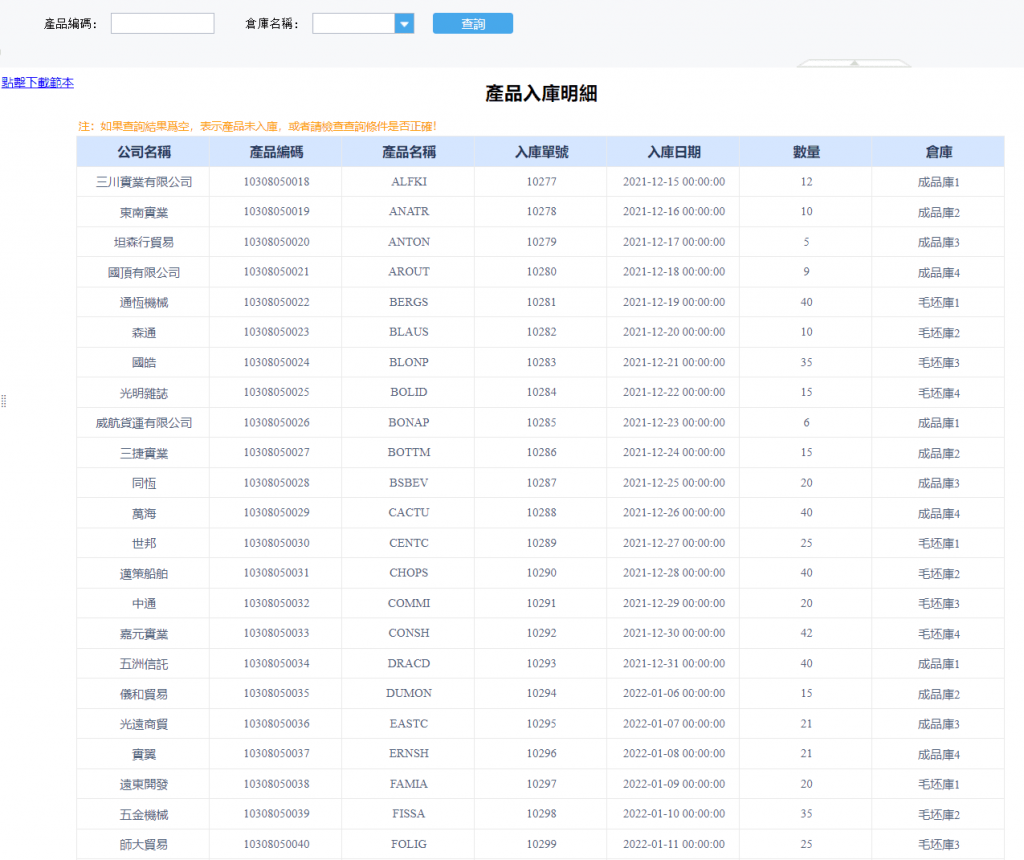Select company cell 遠東開發
The image size is (1024, 860).
pyautogui.click(x=144, y=784)
